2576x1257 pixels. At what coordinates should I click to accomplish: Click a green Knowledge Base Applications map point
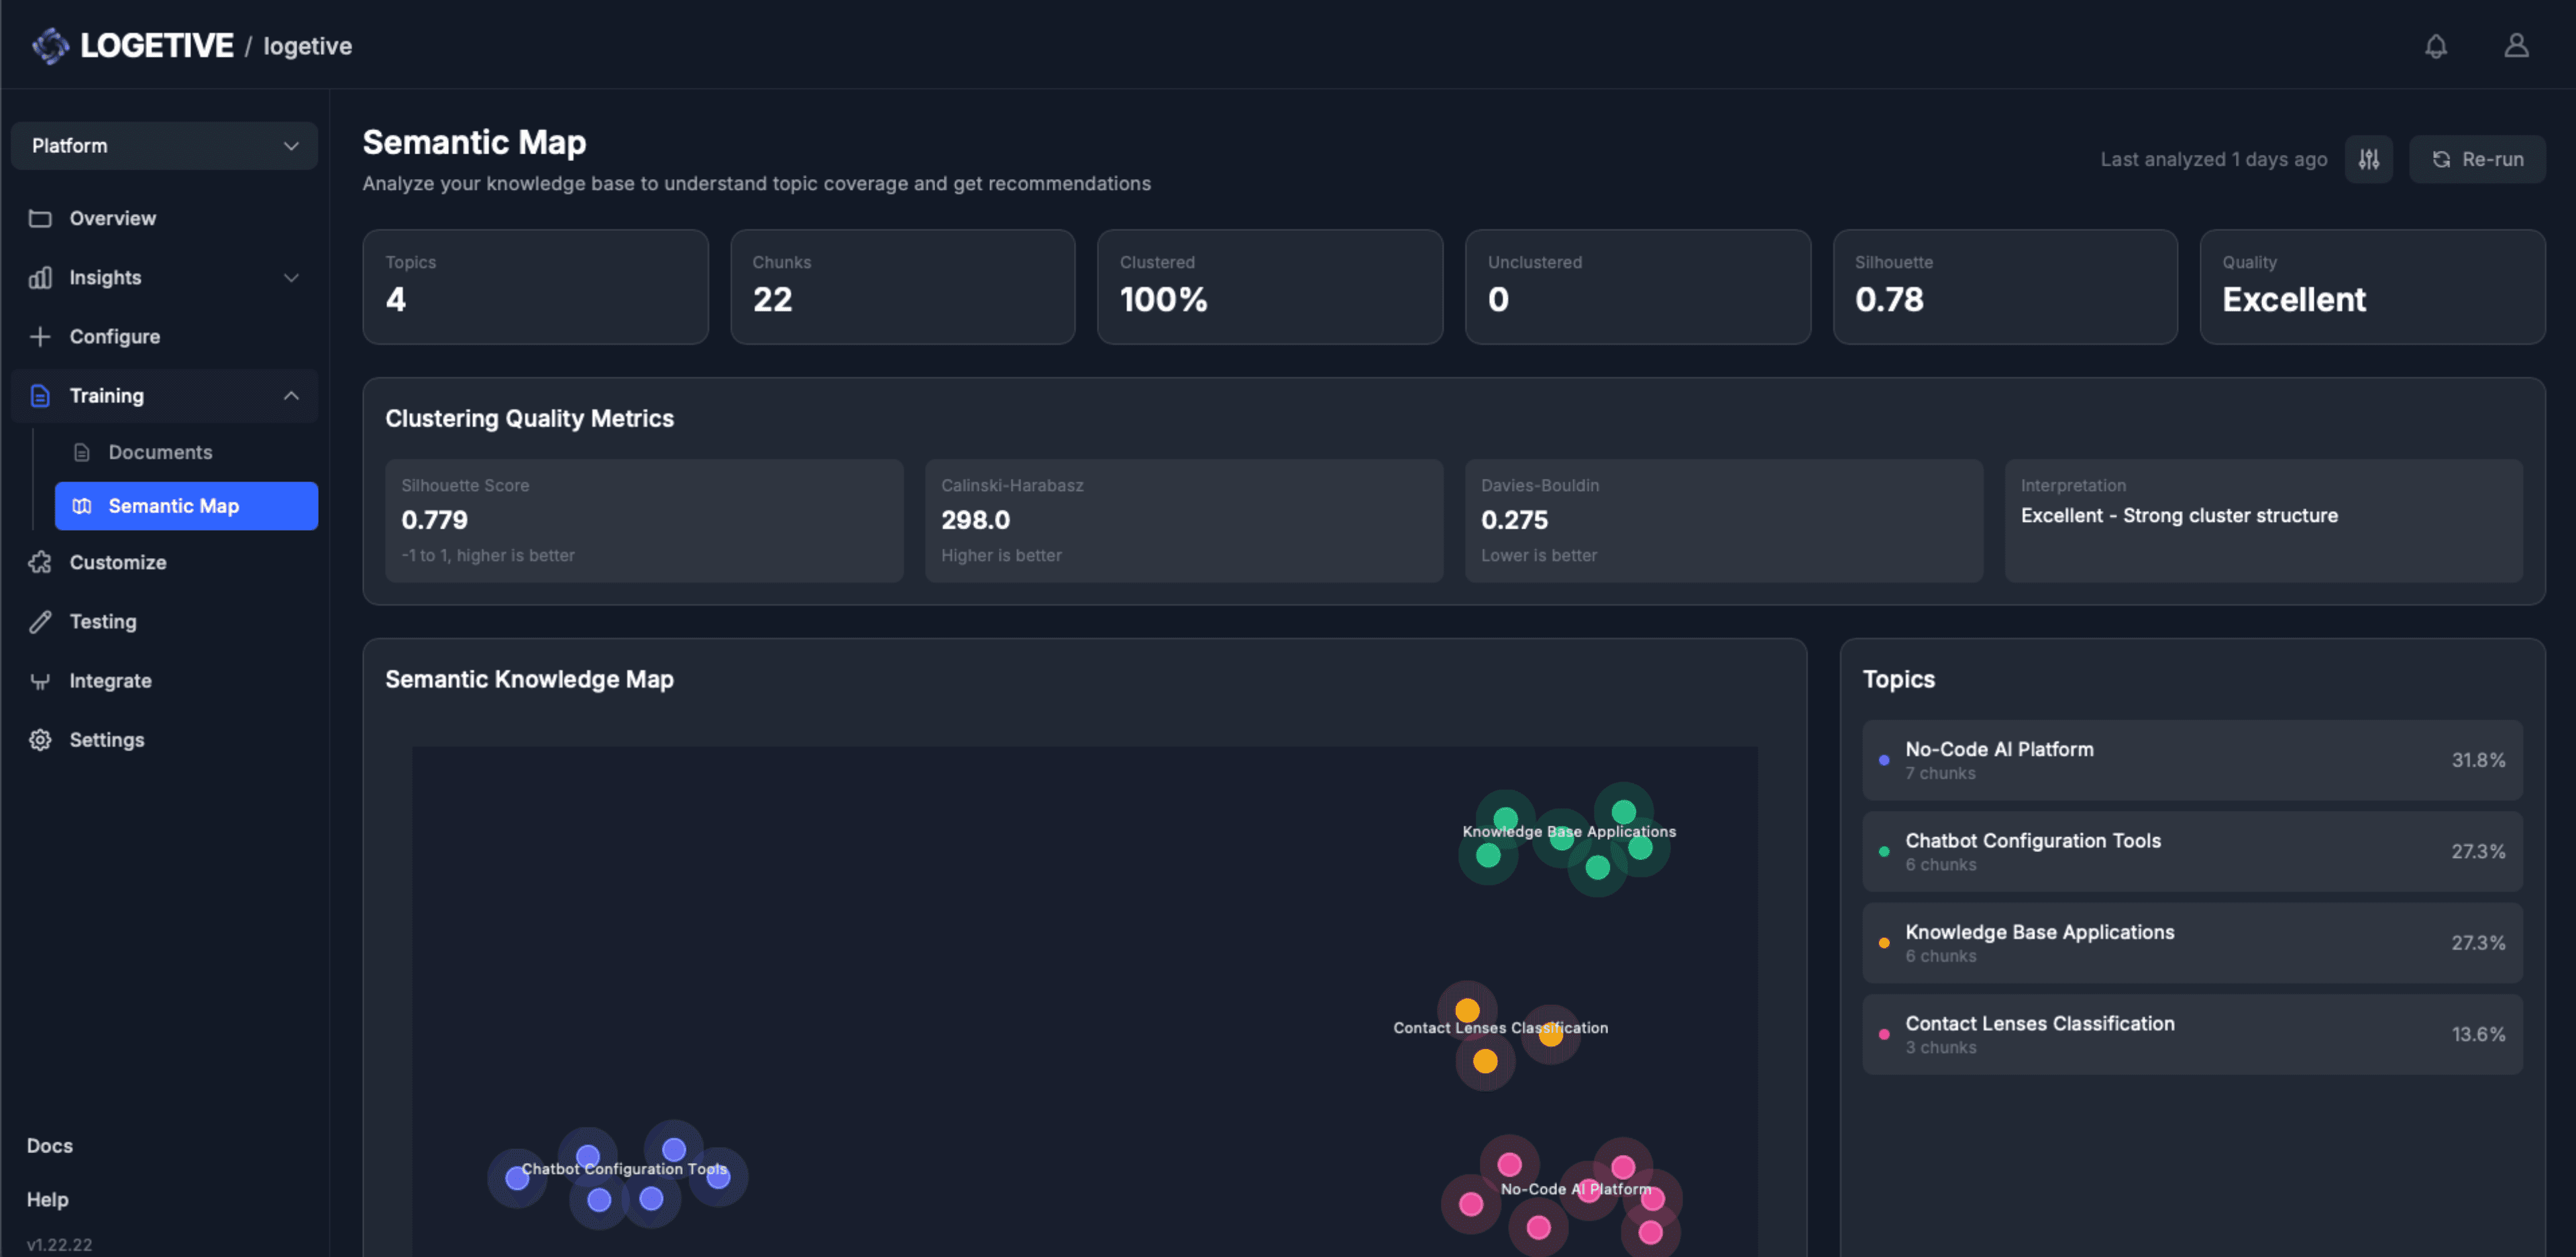(x=1488, y=856)
